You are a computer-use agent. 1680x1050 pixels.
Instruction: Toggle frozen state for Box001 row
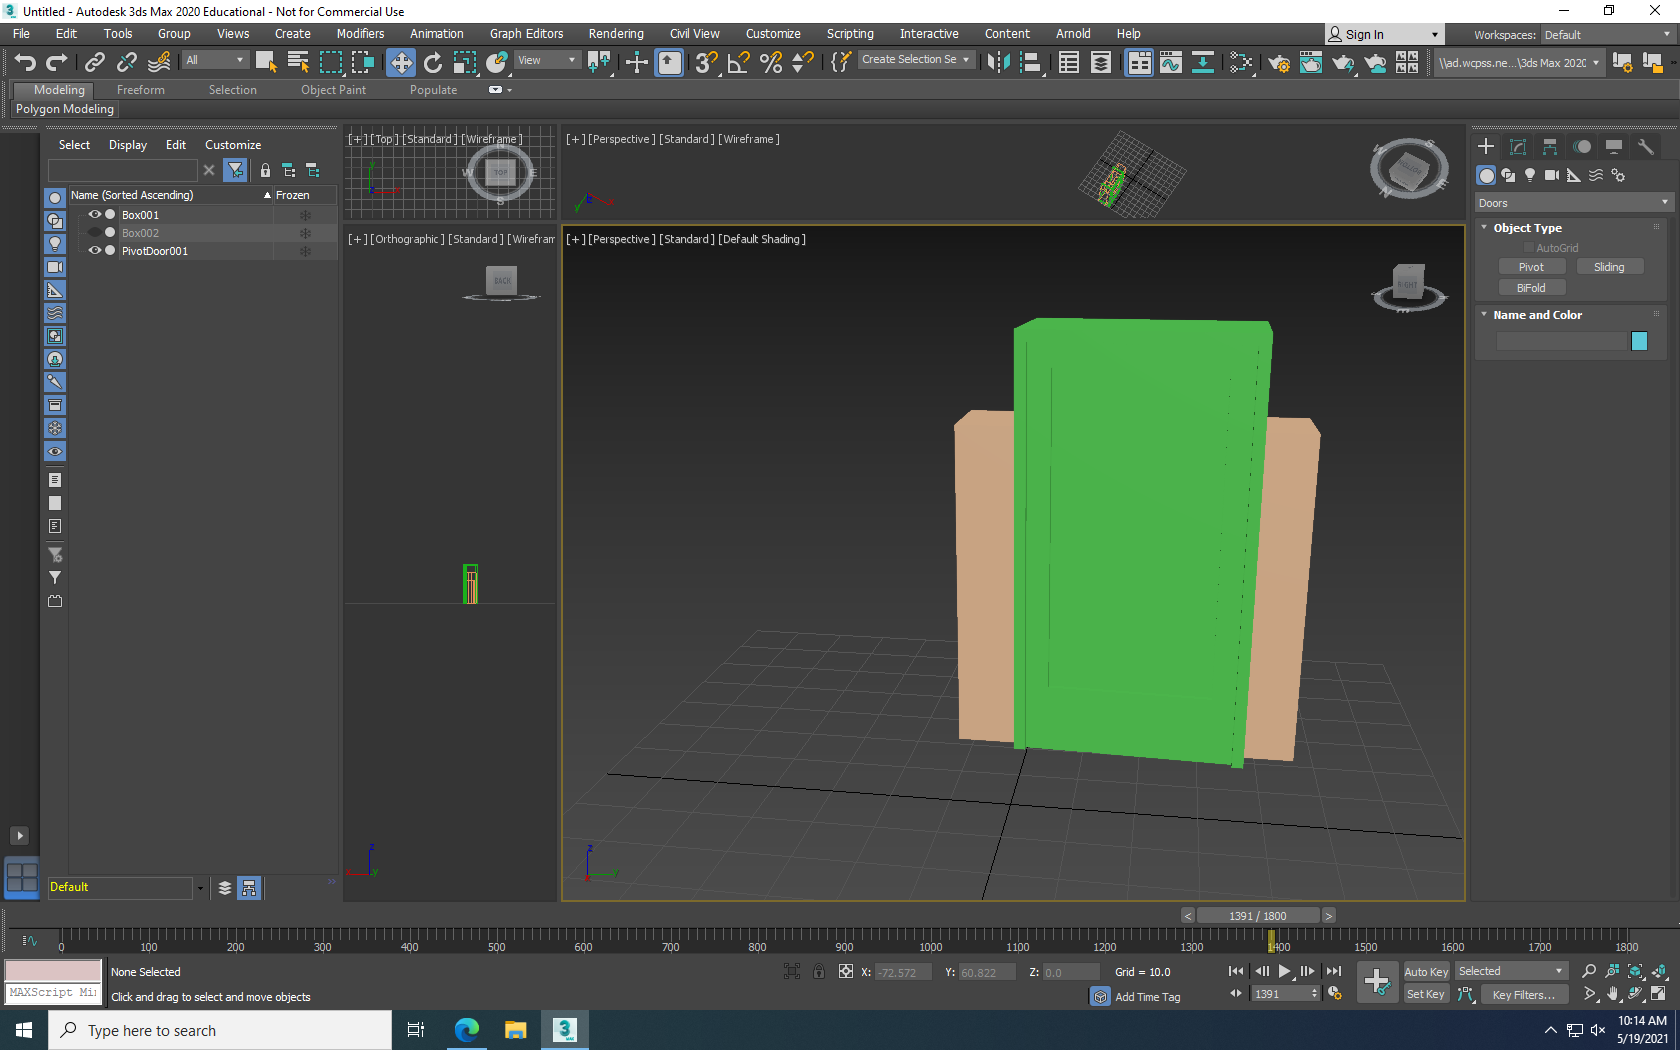click(x=306, y=215)
